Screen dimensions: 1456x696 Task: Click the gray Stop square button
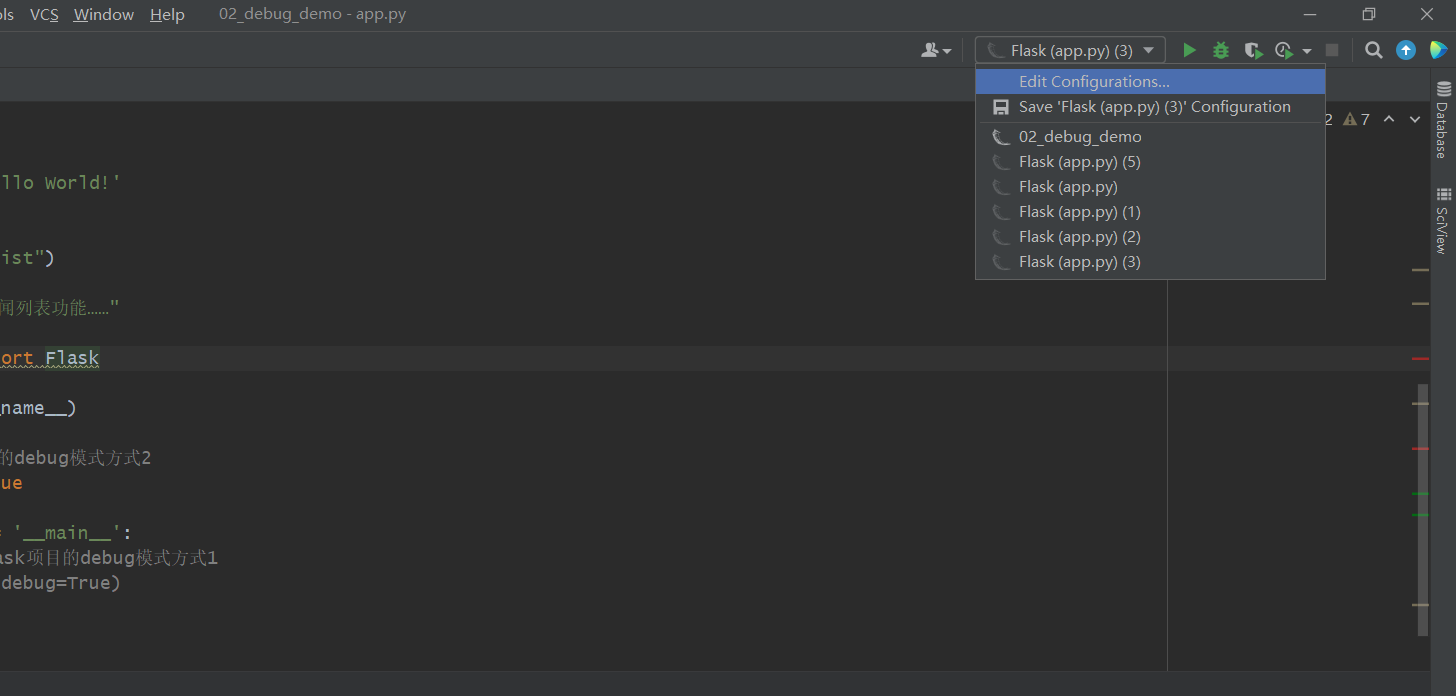(1332, 50)
